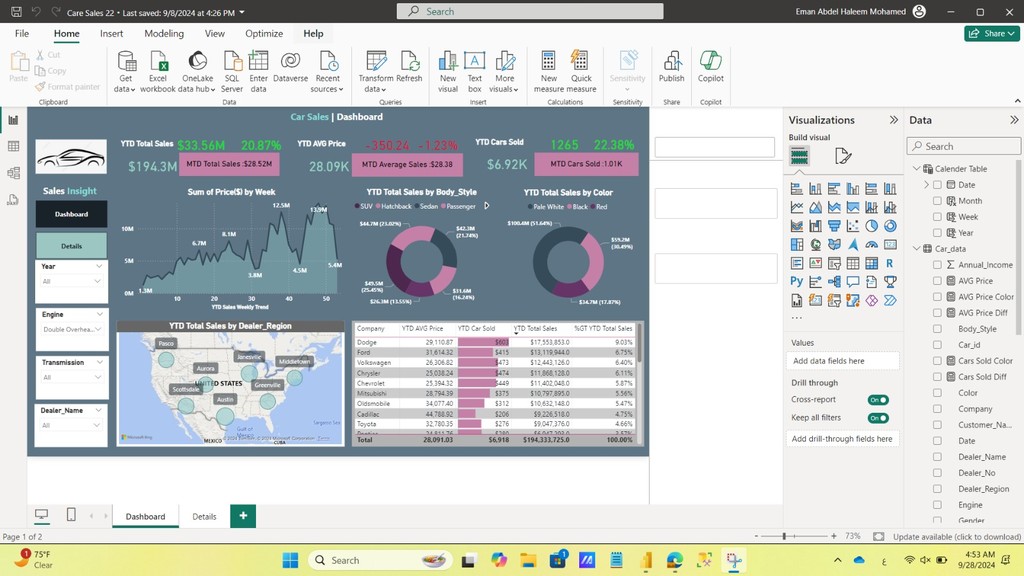Collapse the Calender Table tree
Image resolution: width=1024 pixels, height=576 pixels.
916,168
